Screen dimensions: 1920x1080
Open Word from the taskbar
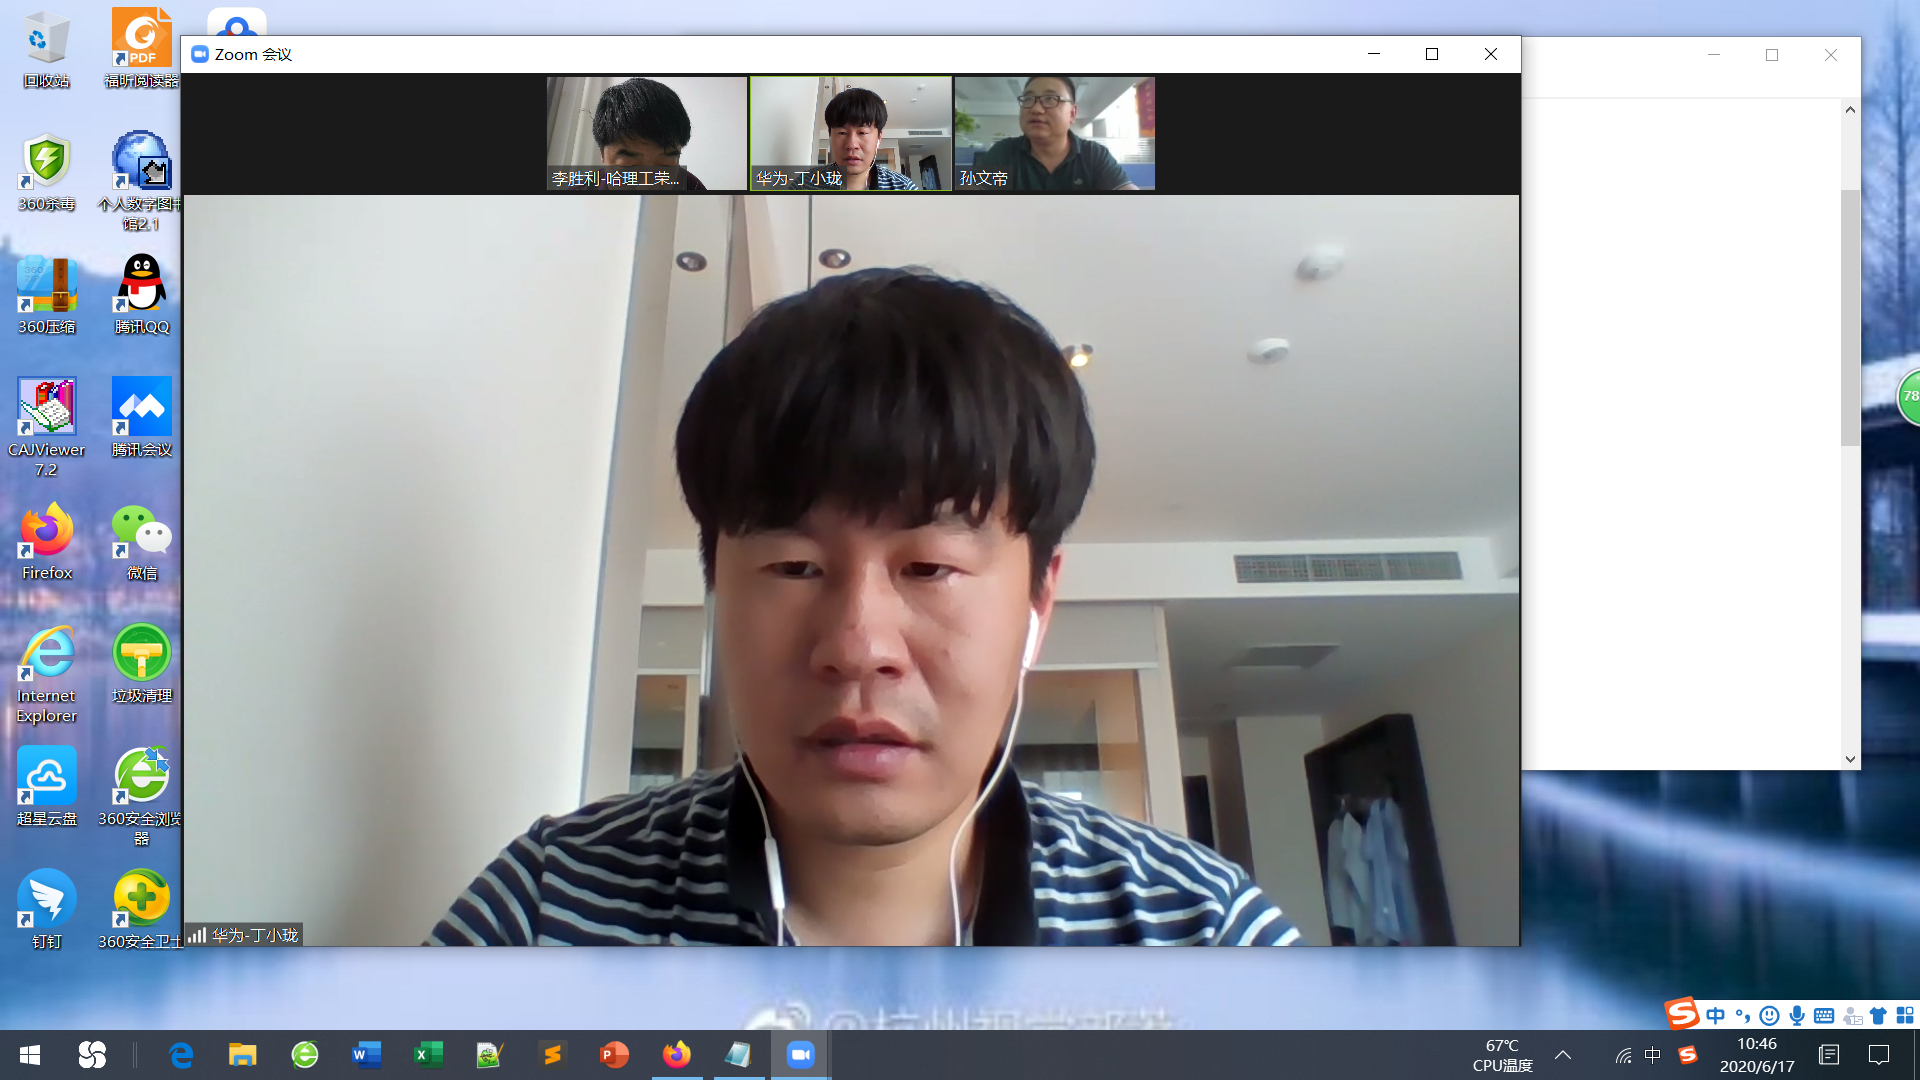[x=366, y=1055]
